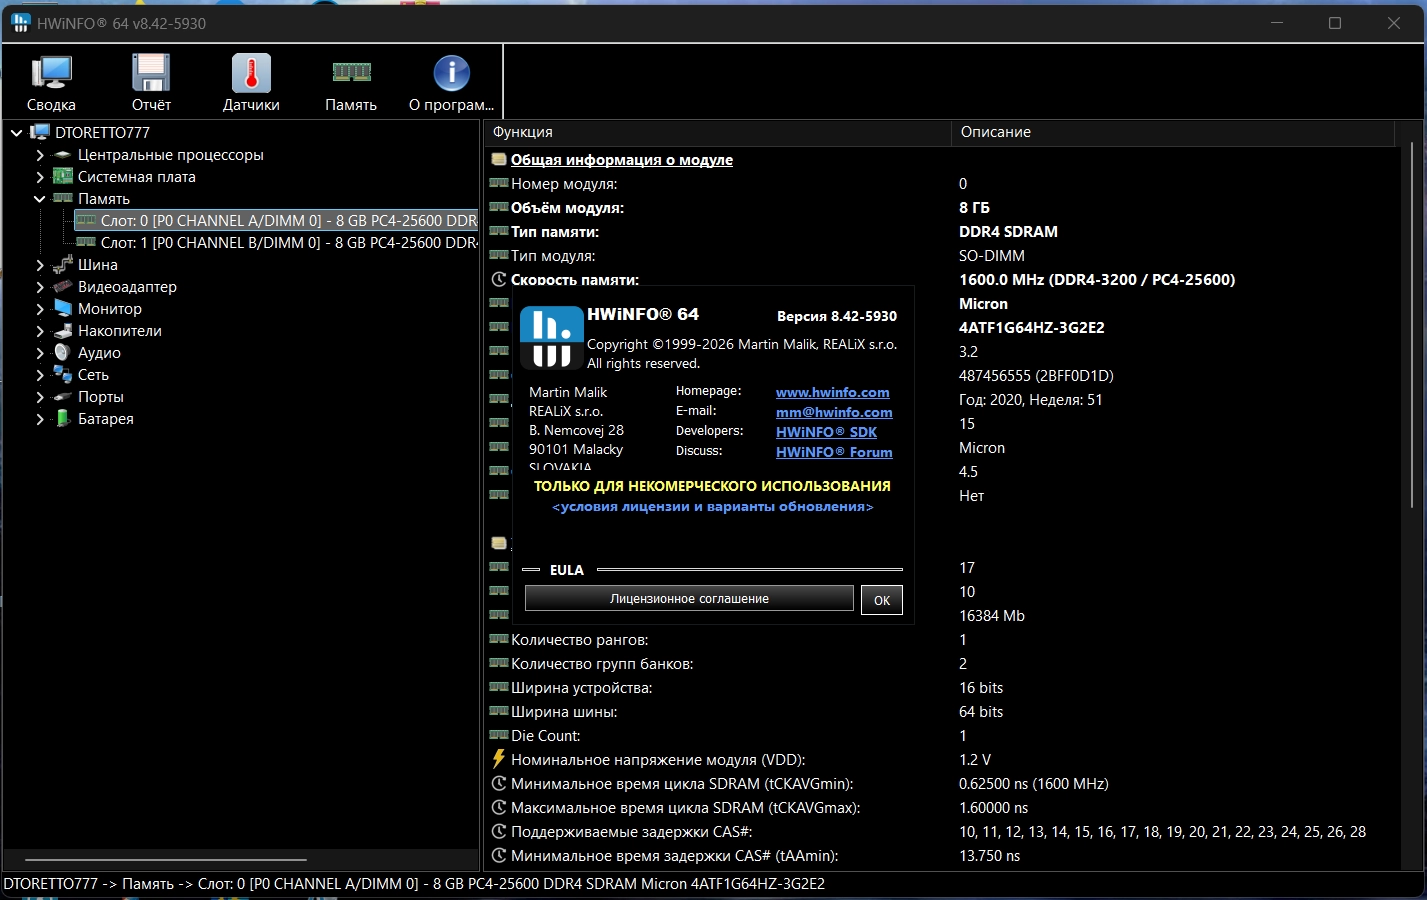This screenshot has width=1427, height=900.
Task: Click the Шина bus icon
Action: tap(62, 265)
